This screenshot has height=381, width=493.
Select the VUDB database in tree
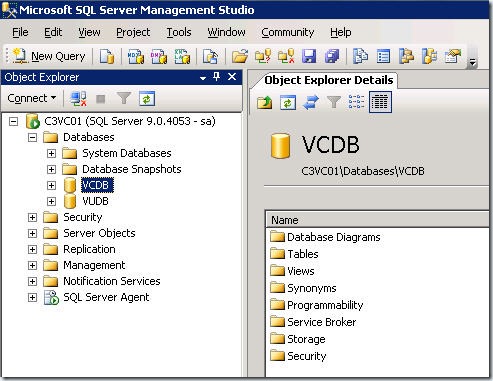95,201
